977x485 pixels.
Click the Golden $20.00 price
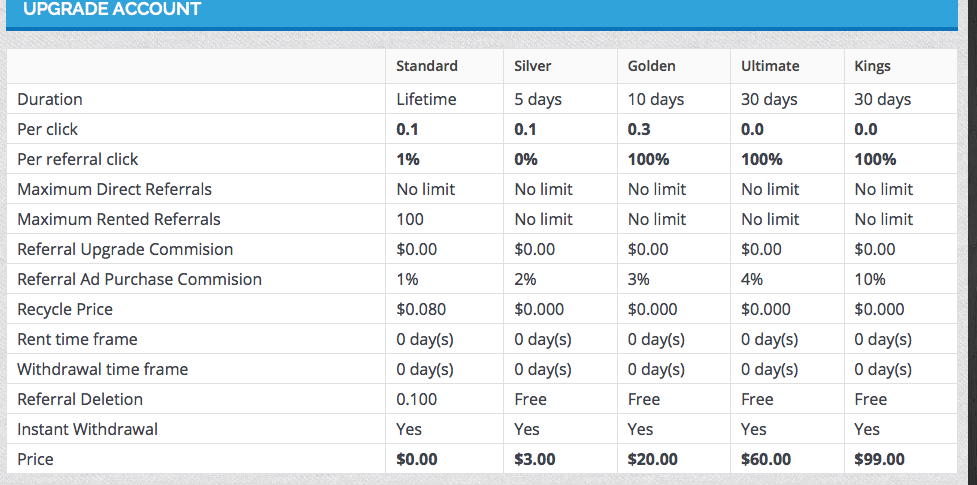click(653, 459)
